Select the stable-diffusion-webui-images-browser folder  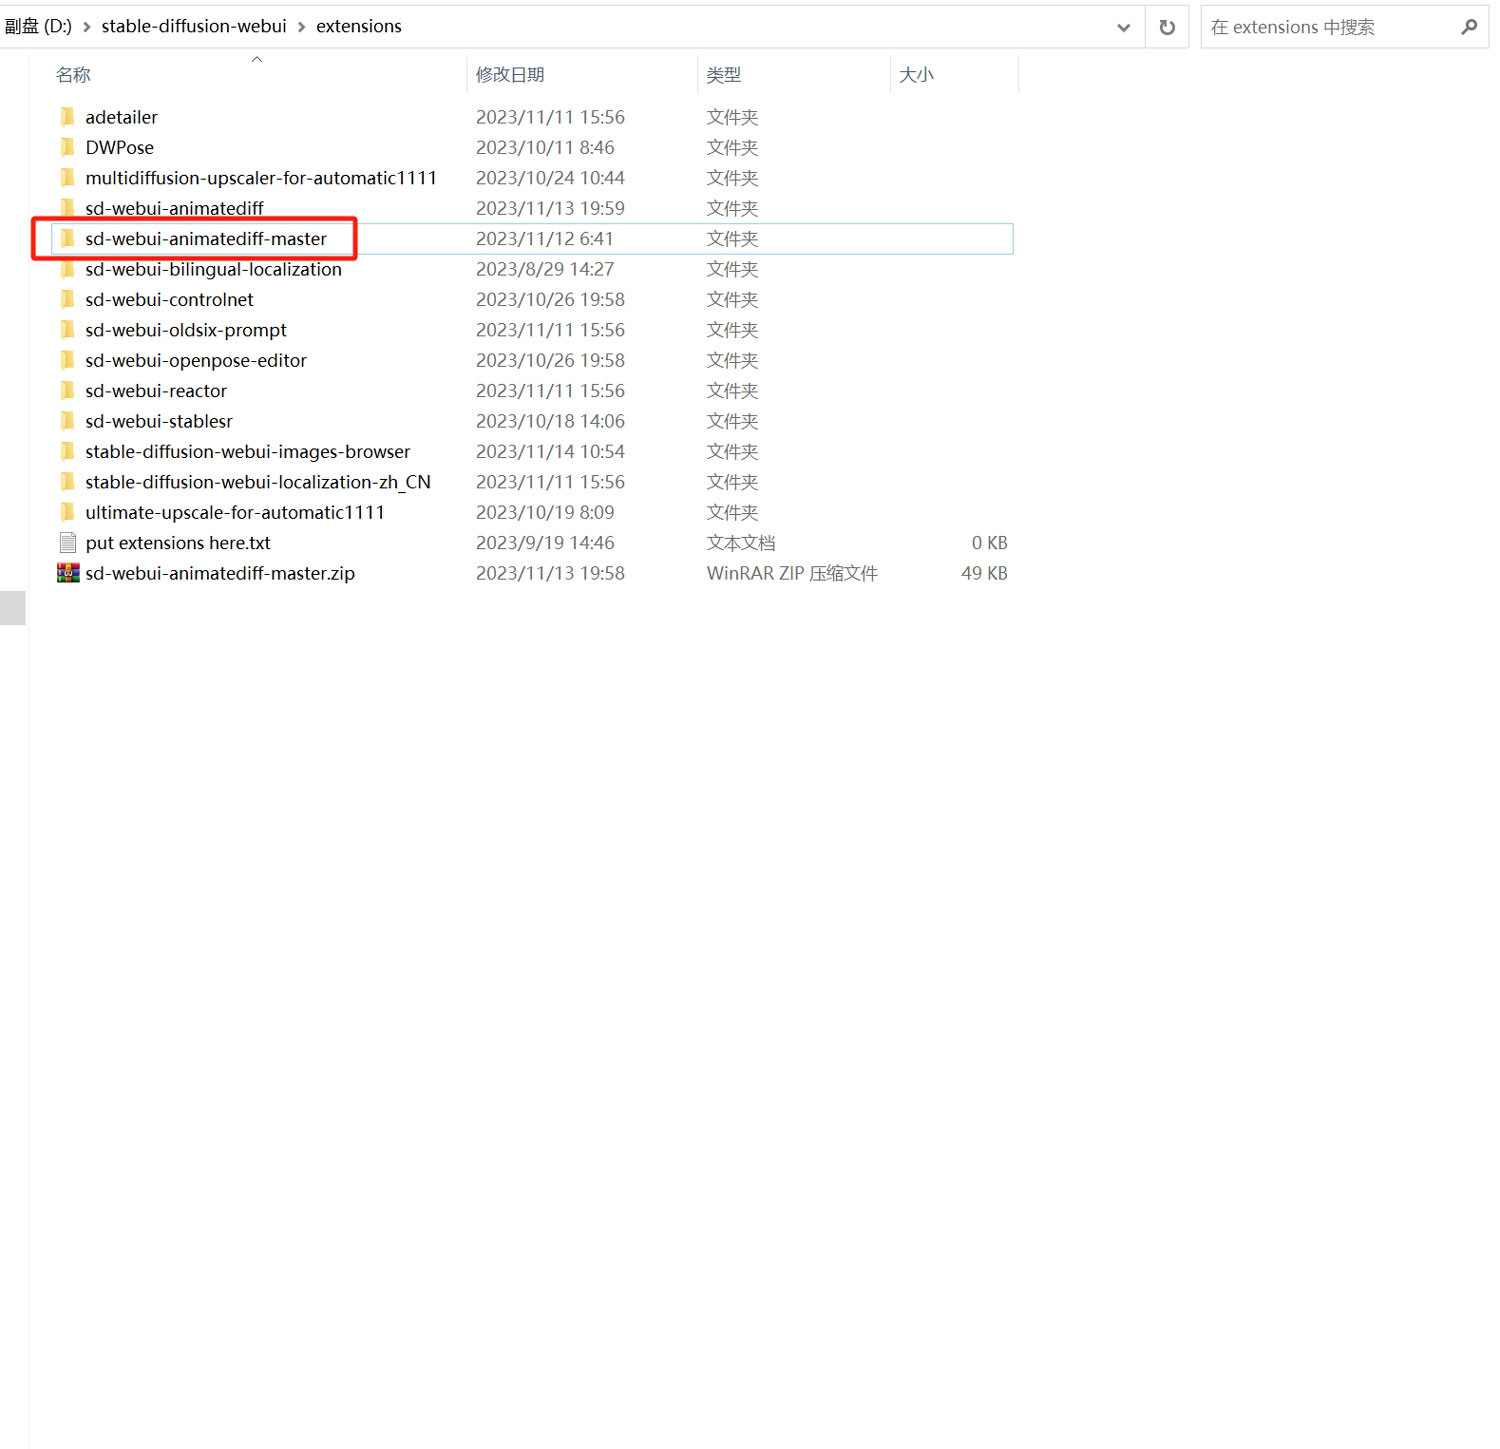point(247,452)
